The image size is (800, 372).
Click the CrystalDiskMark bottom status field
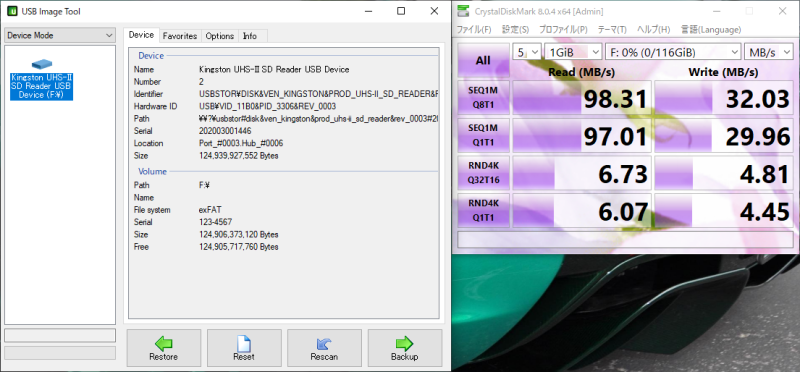pos(625,240)
